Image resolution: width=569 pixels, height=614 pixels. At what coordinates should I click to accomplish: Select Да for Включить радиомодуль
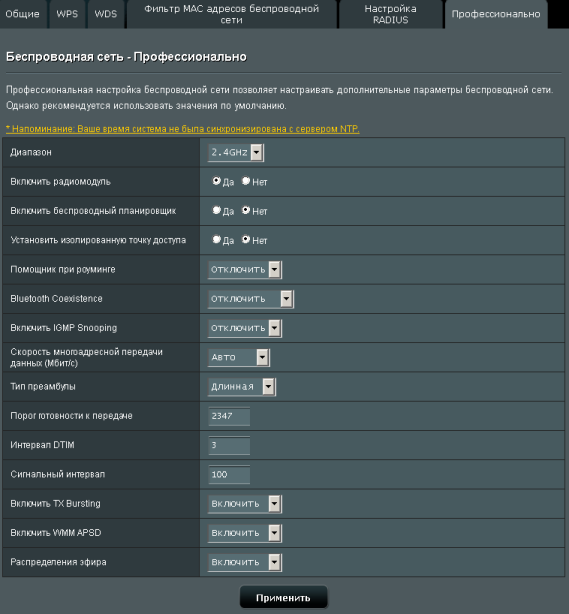(216, 181)
